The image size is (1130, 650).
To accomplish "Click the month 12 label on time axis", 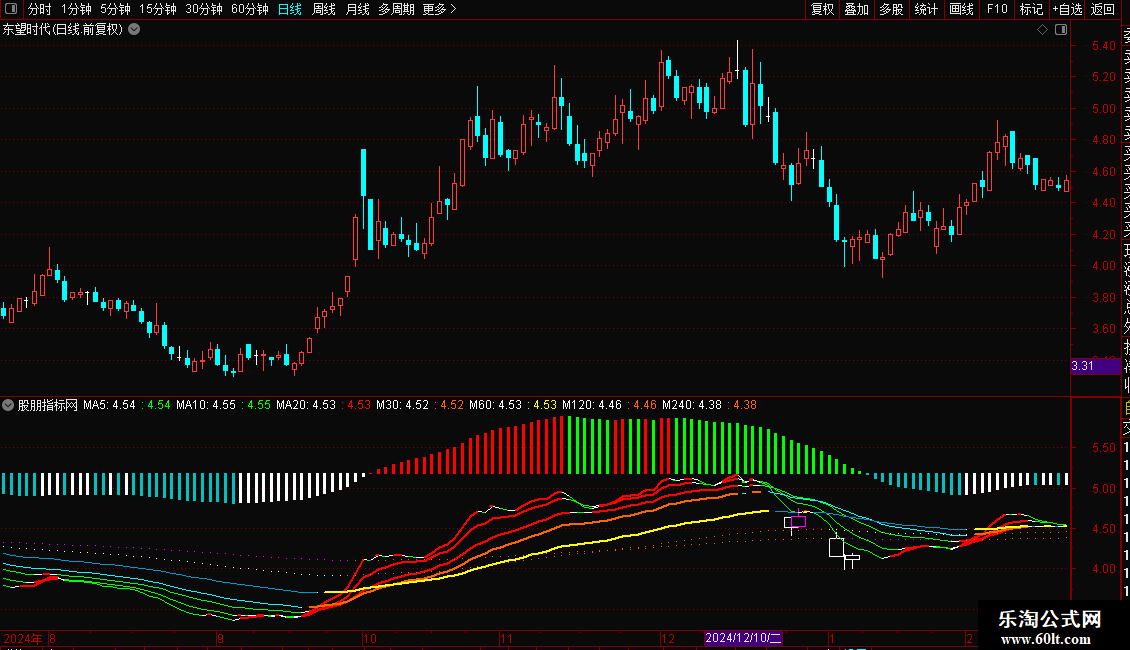I will pyautogui.click(x=668, y=638).
